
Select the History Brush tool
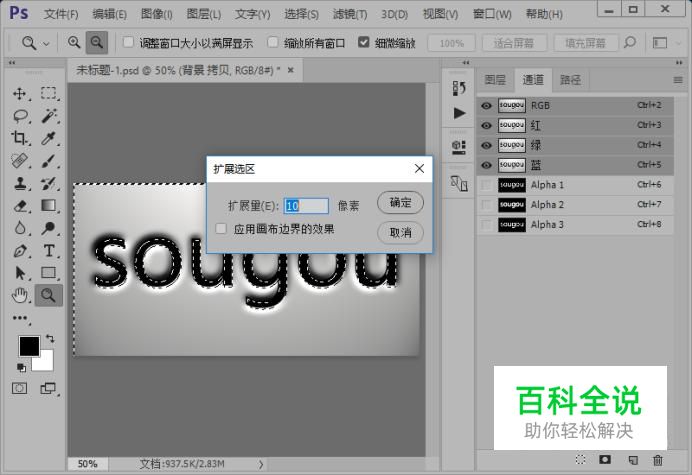(49, 183)
